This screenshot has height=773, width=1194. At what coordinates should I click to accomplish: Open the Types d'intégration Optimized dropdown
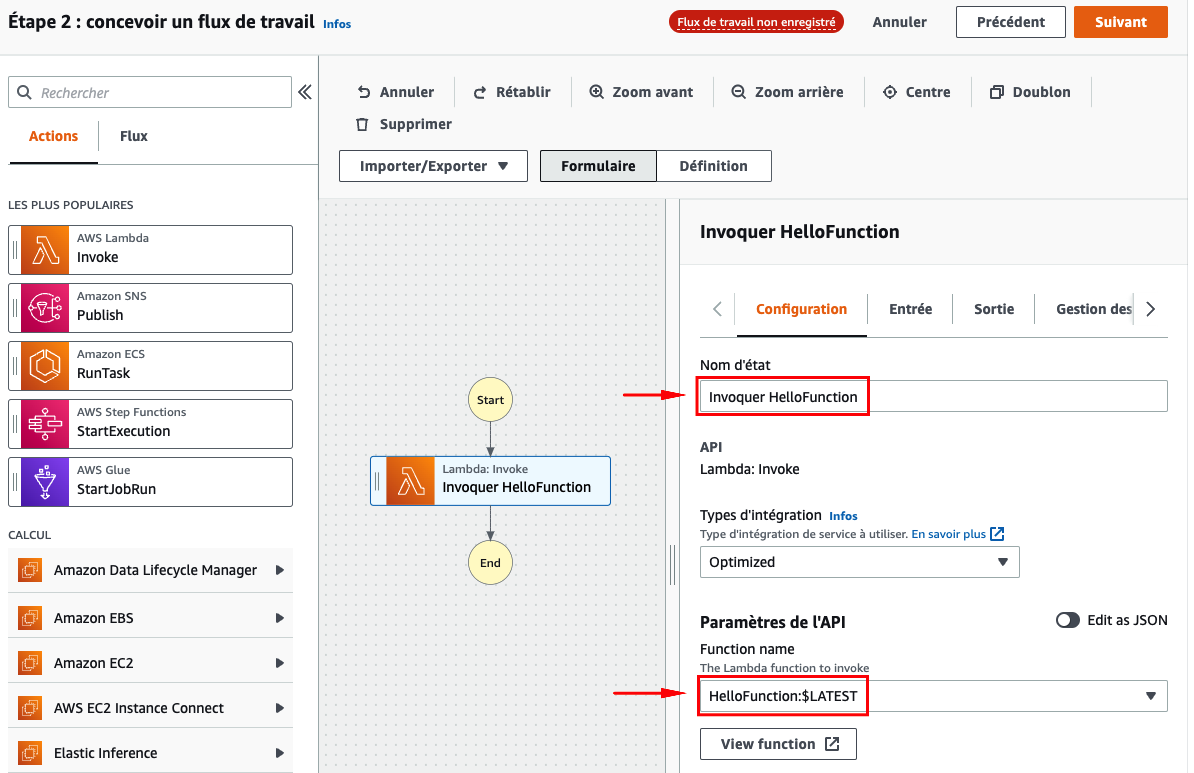pos(860,562)
